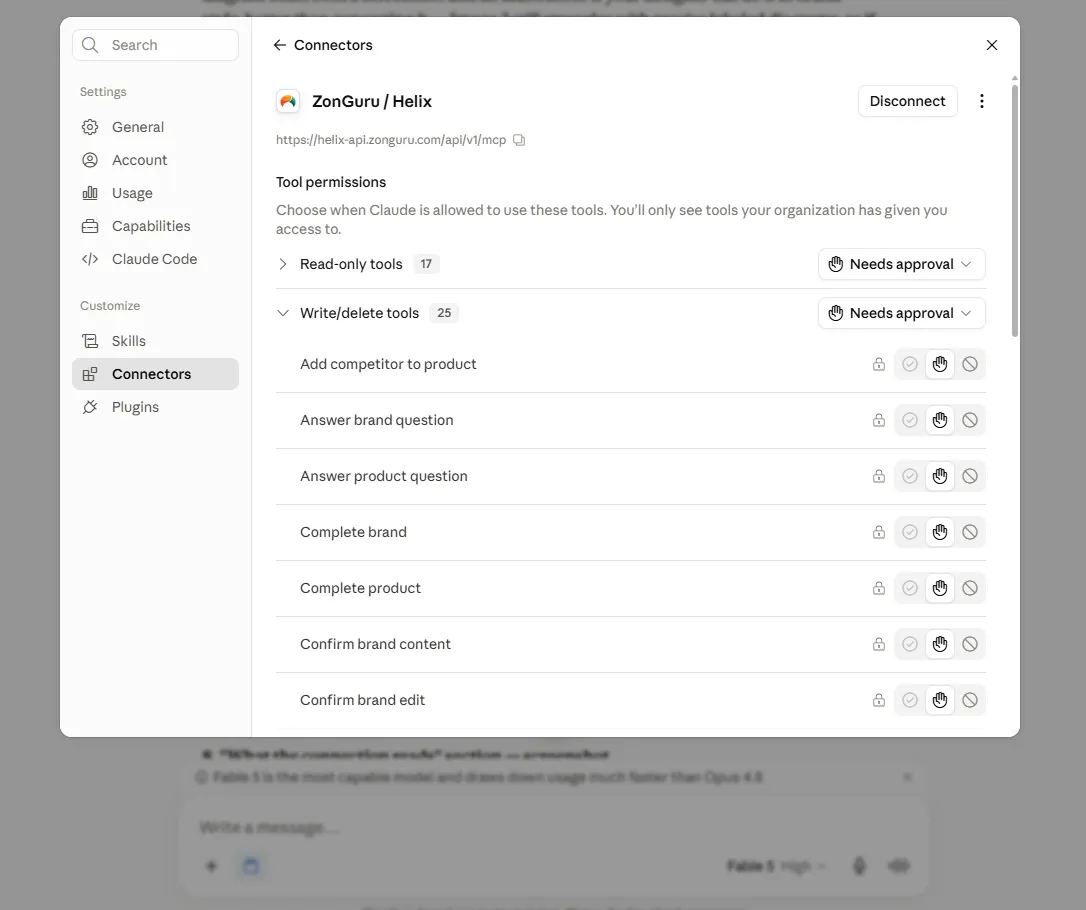This screenshot has width=1086, height=910.
Task: Open the Plugins page
Action: pos(155,407)
